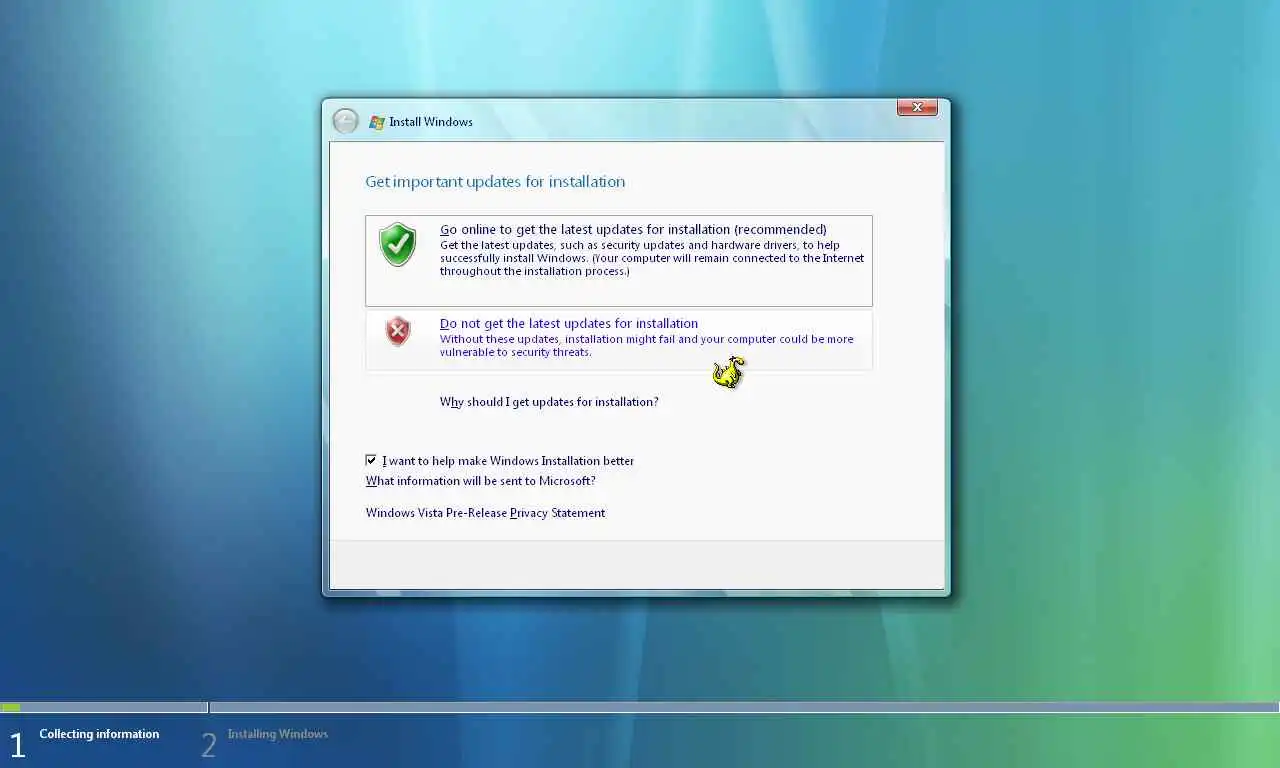
Task: Click the Get important updates for installation heading
Action: 495,182
